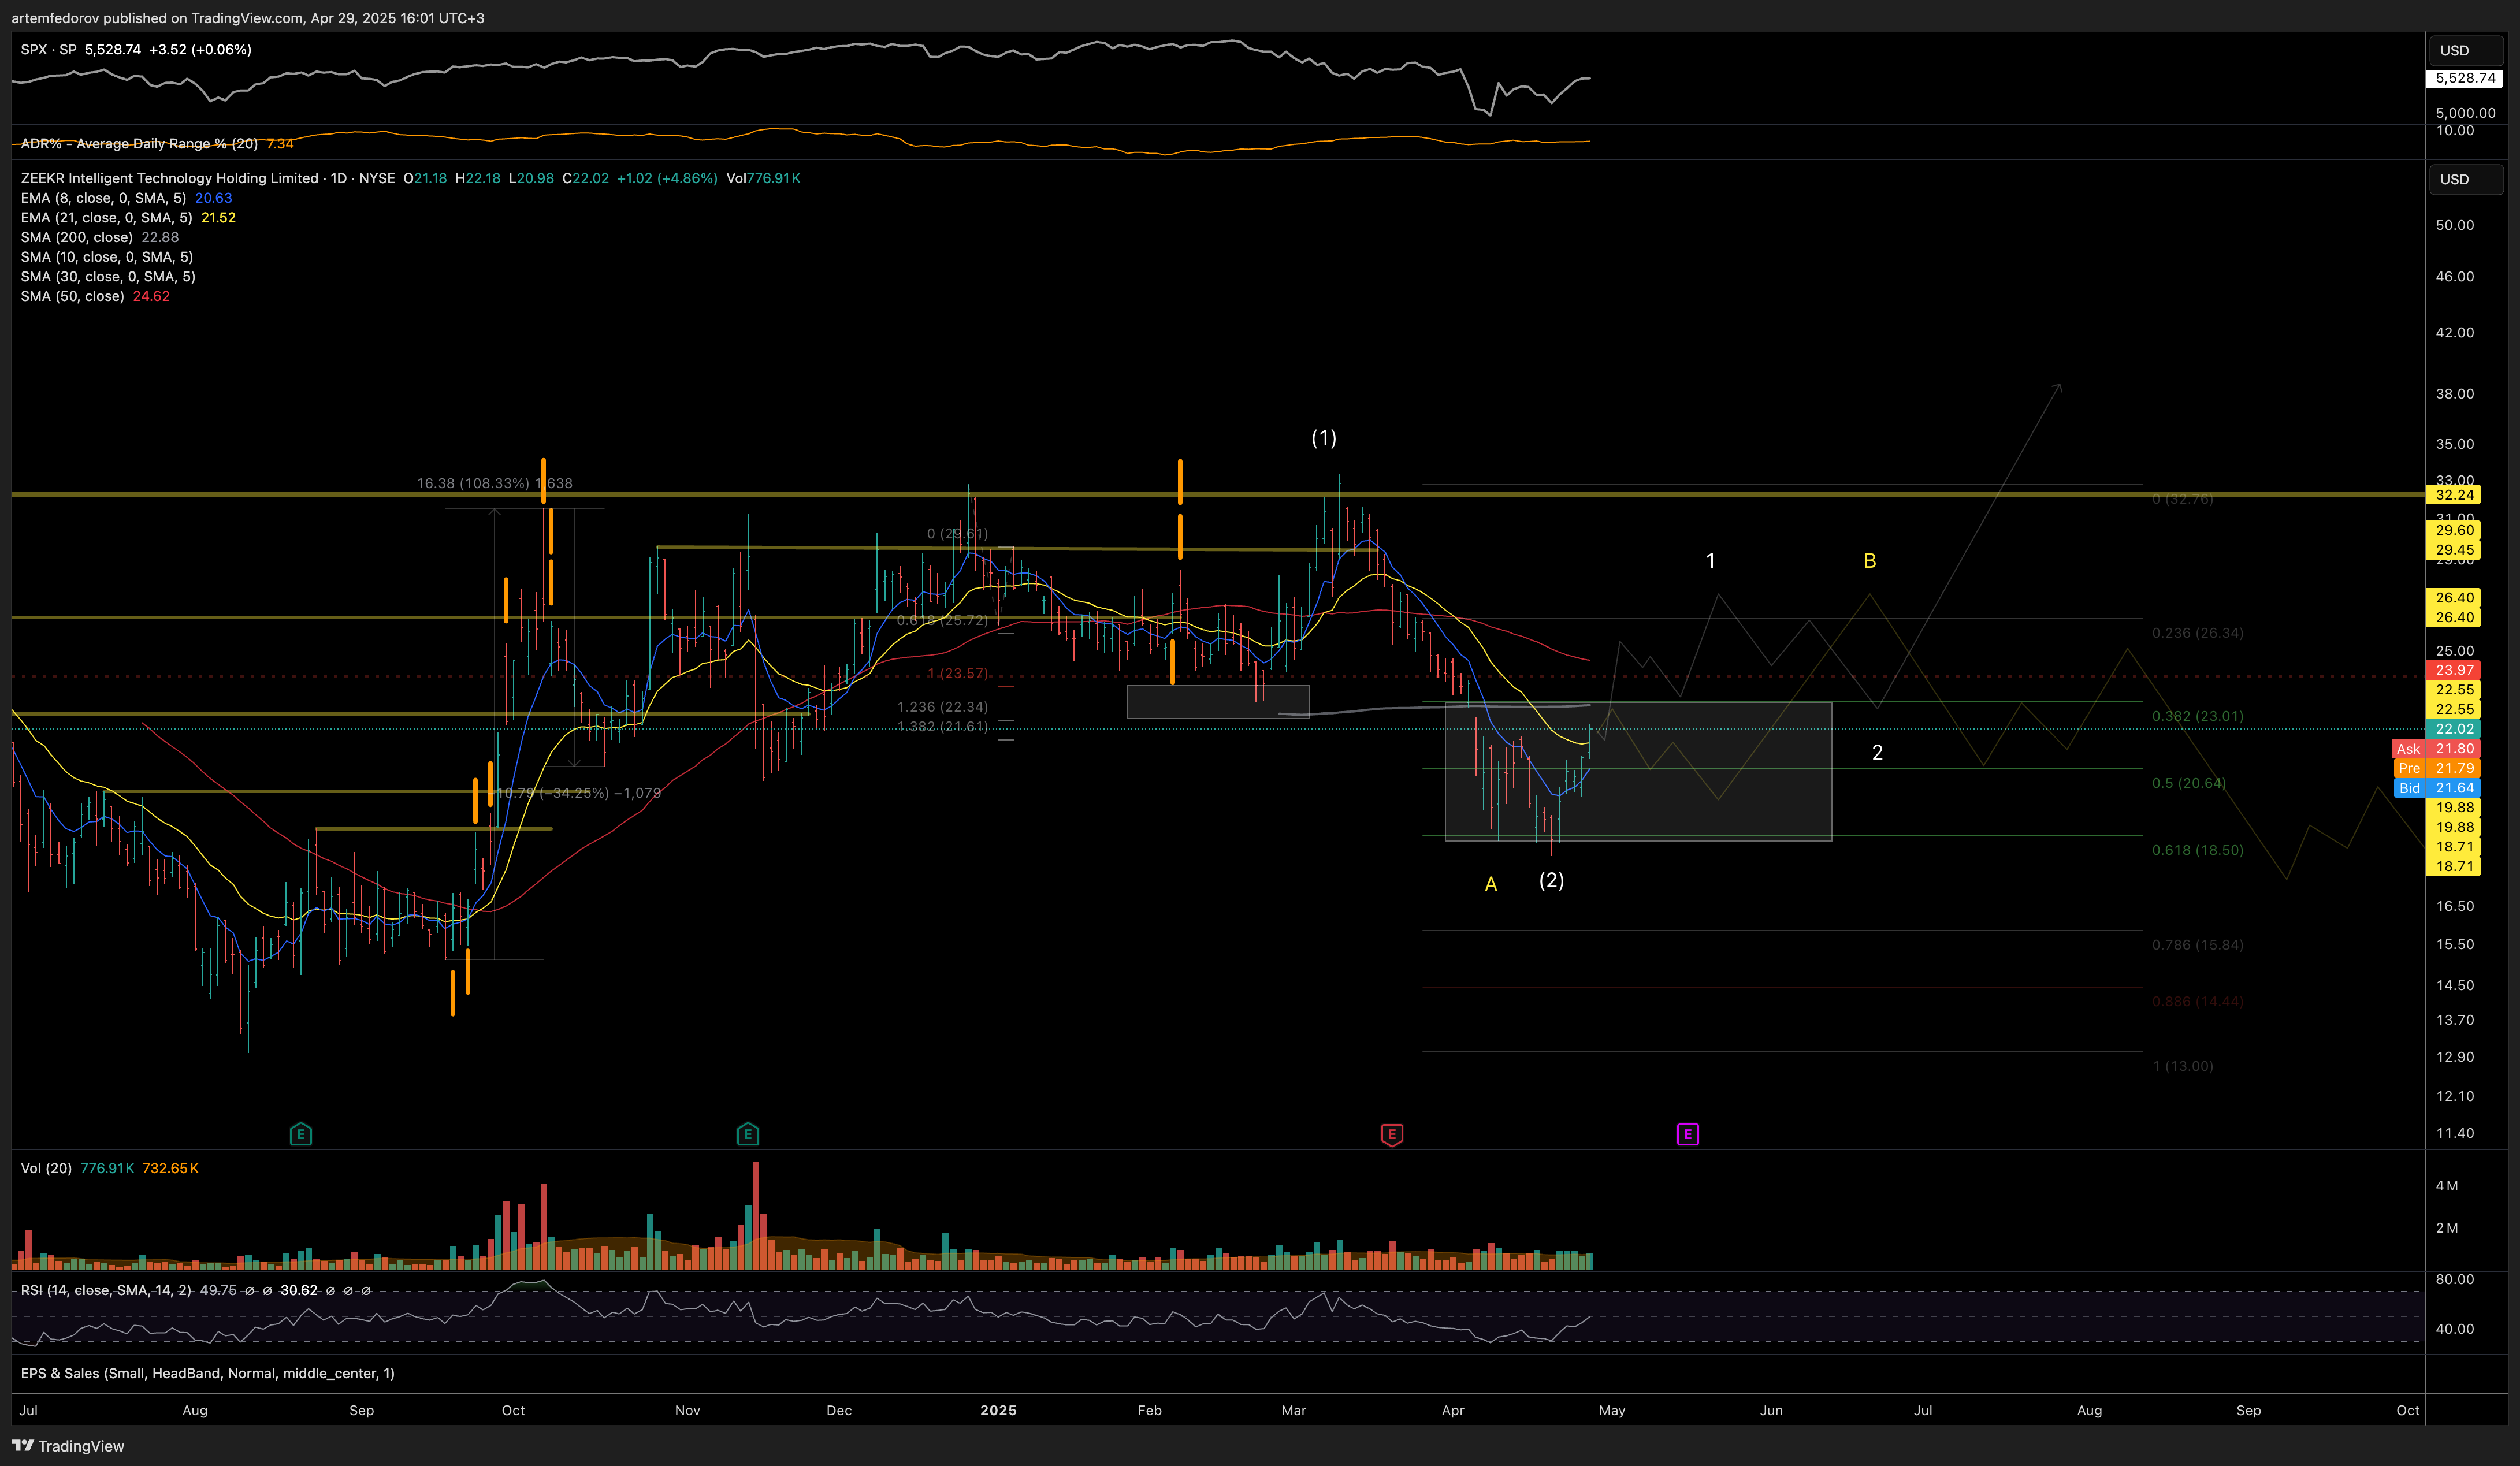Click the green earnings E marker near November

pos(747,1134)
